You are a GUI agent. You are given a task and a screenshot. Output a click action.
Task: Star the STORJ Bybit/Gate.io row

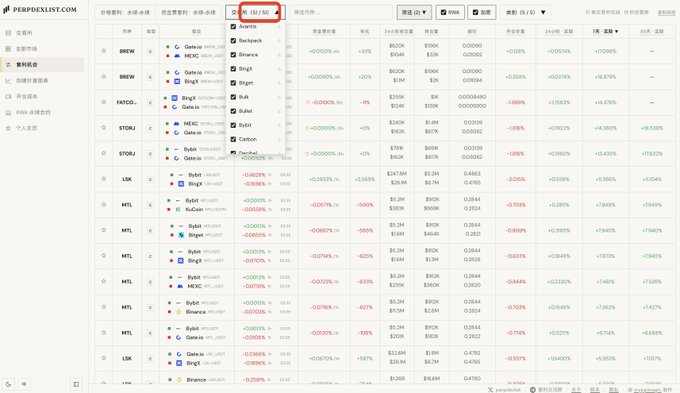(x=104, y=153)
